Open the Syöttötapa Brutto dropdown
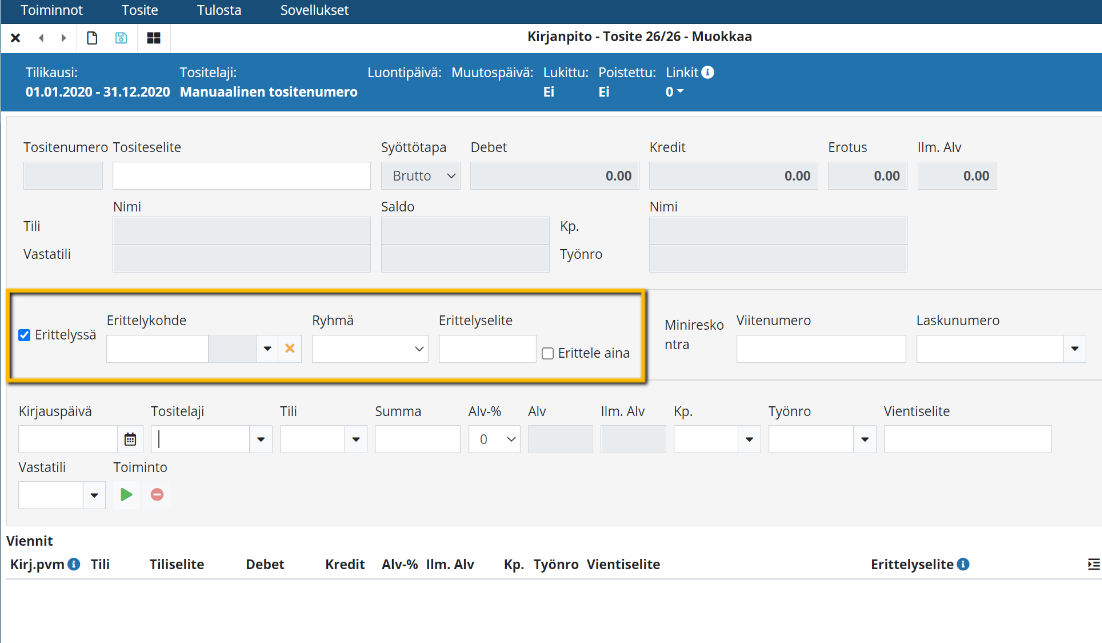Screen dimensions: 1102x643 (x=420, y=176)
